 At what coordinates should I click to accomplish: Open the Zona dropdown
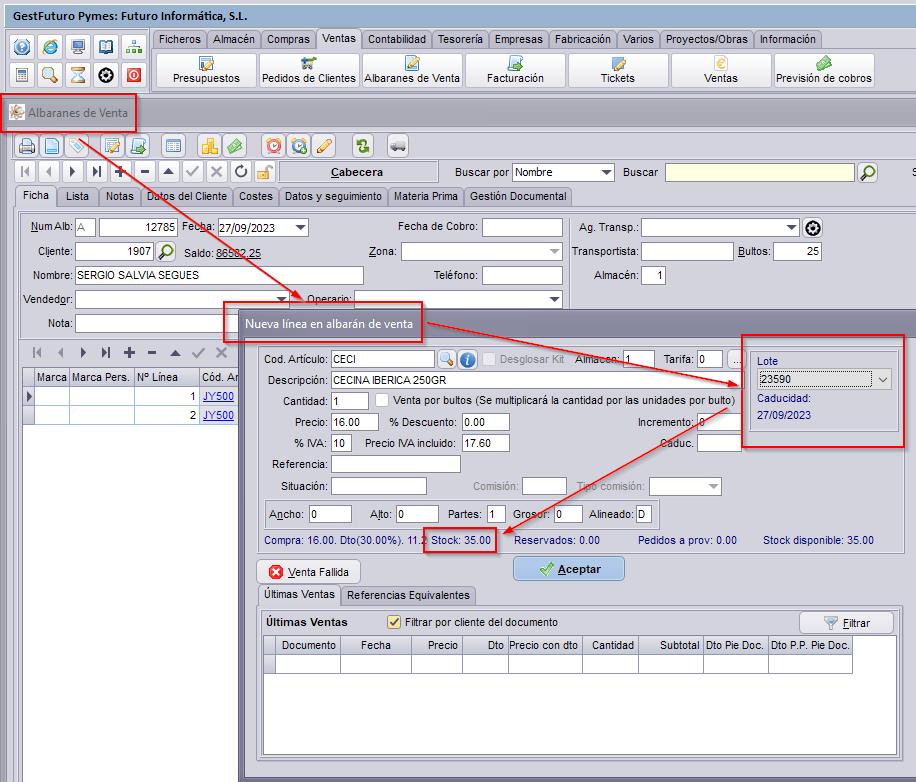pos(554,252)
